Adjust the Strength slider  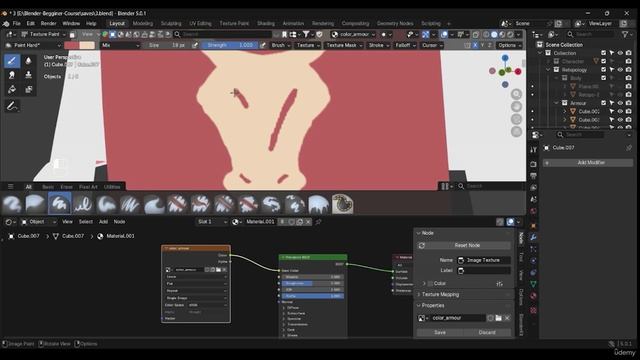pos(229,45)
